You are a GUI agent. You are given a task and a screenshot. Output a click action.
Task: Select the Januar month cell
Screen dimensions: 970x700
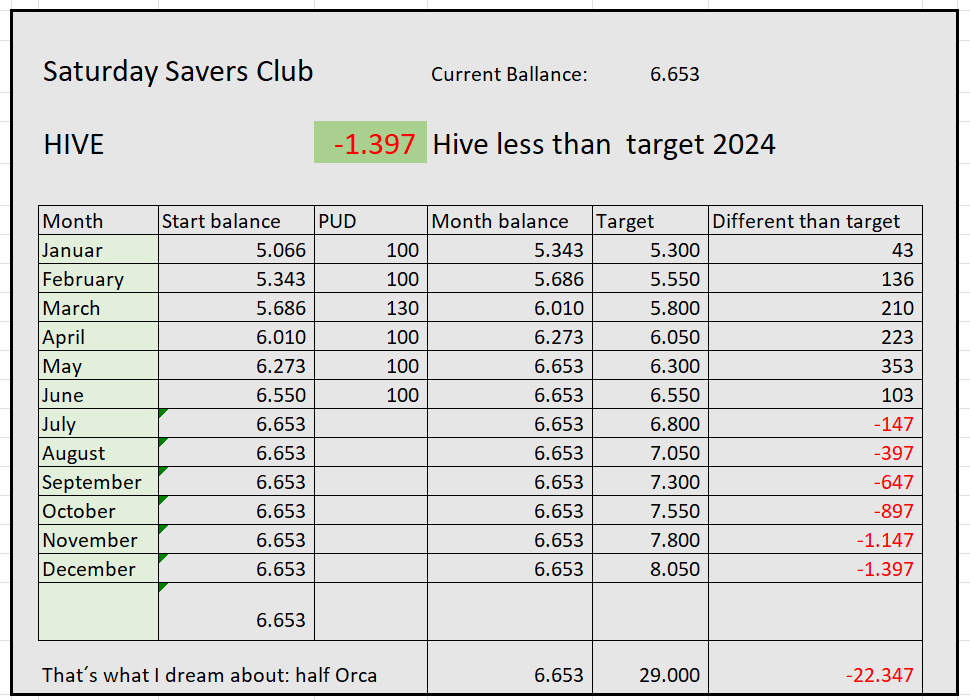tap(98, 250)
